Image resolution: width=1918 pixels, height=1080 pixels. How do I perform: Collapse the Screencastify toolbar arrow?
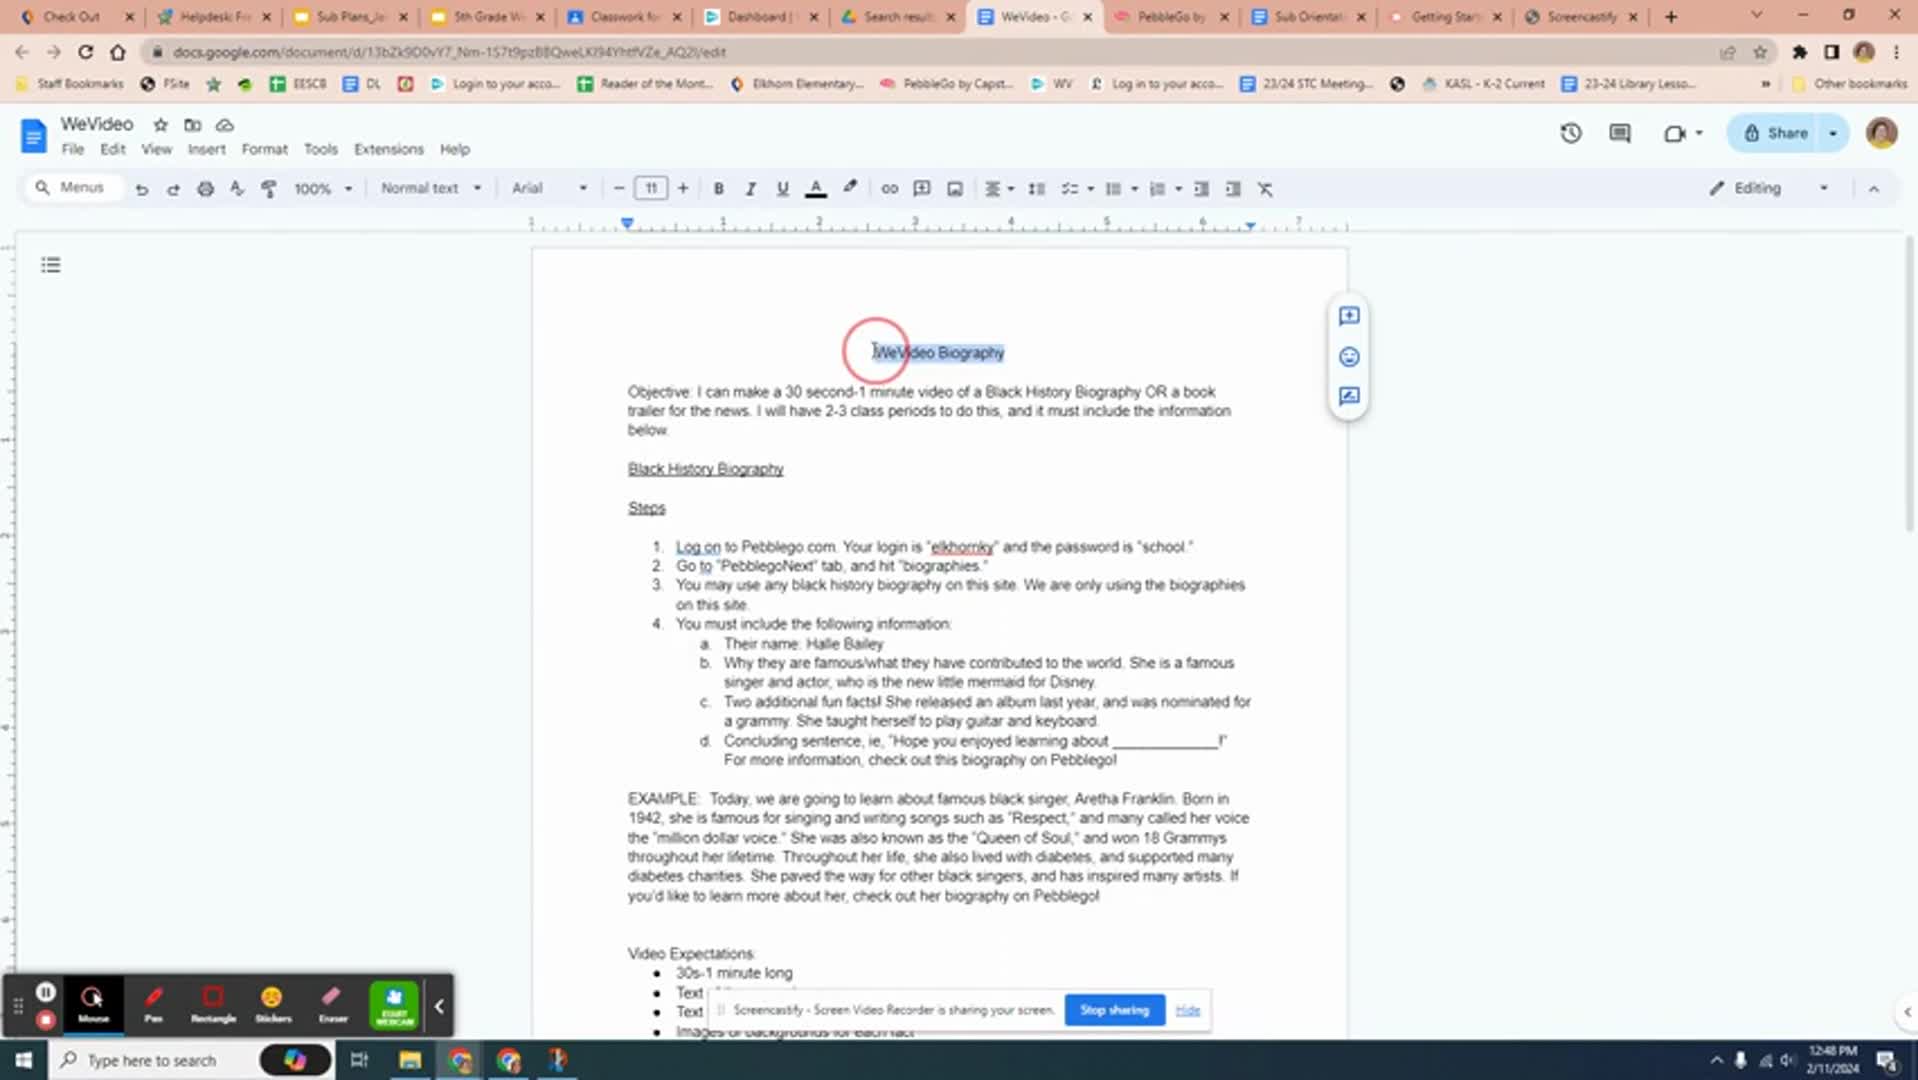pos(439,1006)
